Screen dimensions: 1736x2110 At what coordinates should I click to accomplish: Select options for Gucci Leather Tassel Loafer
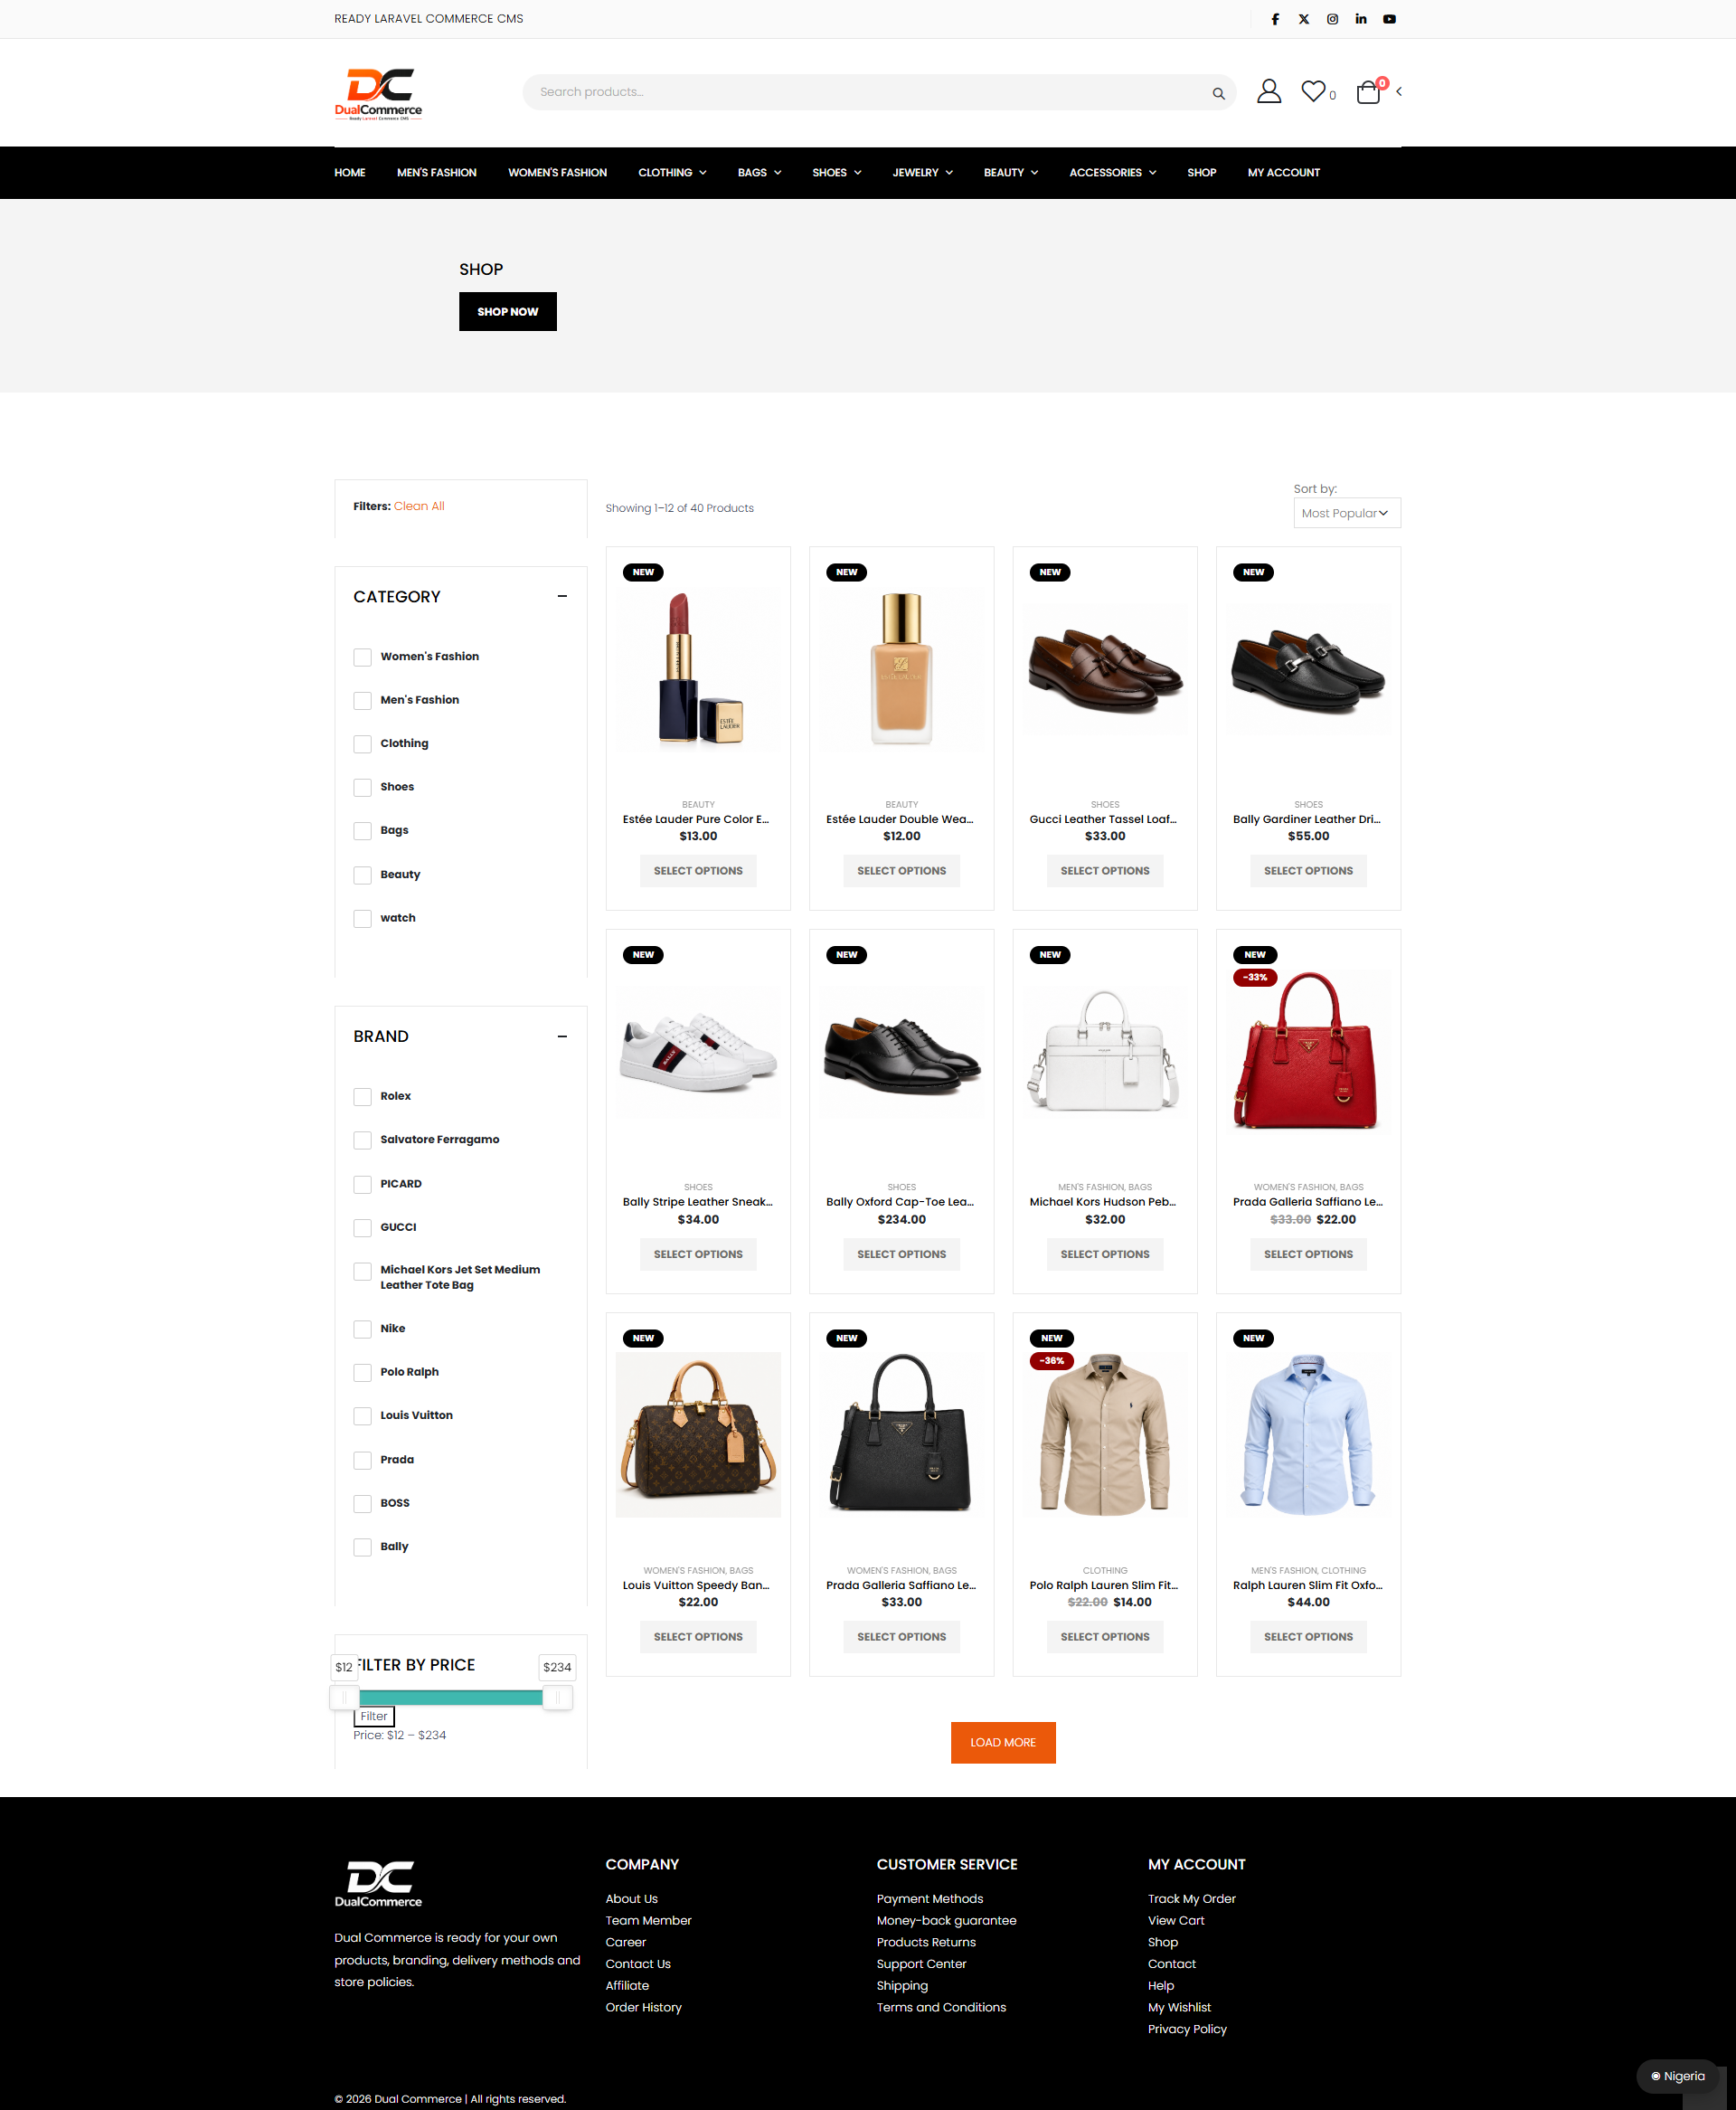click(1104, 870)
